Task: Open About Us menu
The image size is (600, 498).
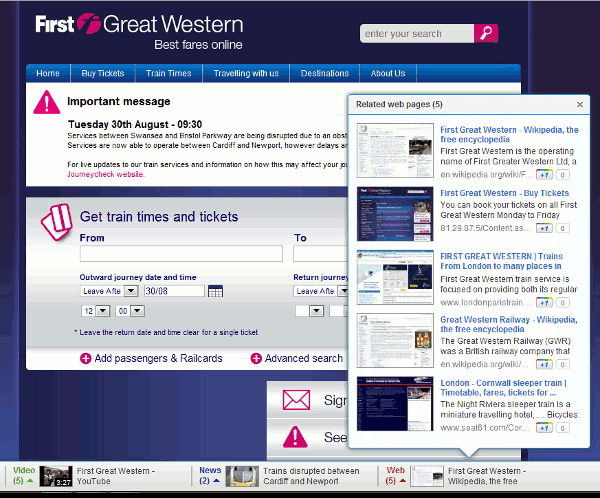Action: tap(388, 73)
